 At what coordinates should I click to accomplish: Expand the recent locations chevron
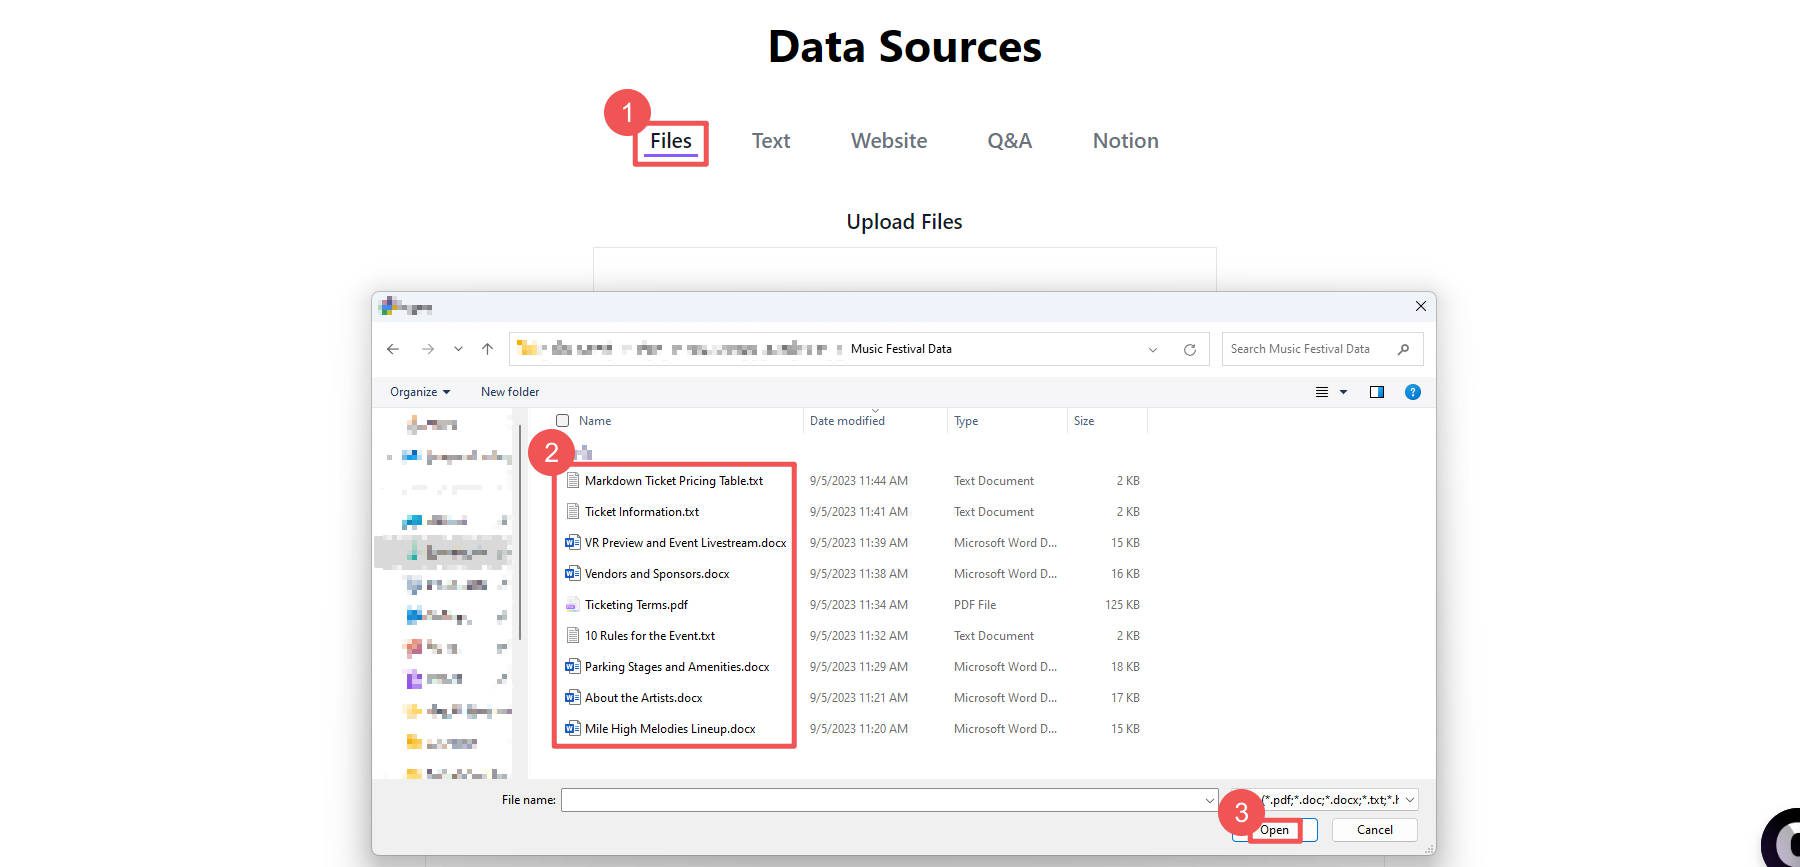click(458, 349)
